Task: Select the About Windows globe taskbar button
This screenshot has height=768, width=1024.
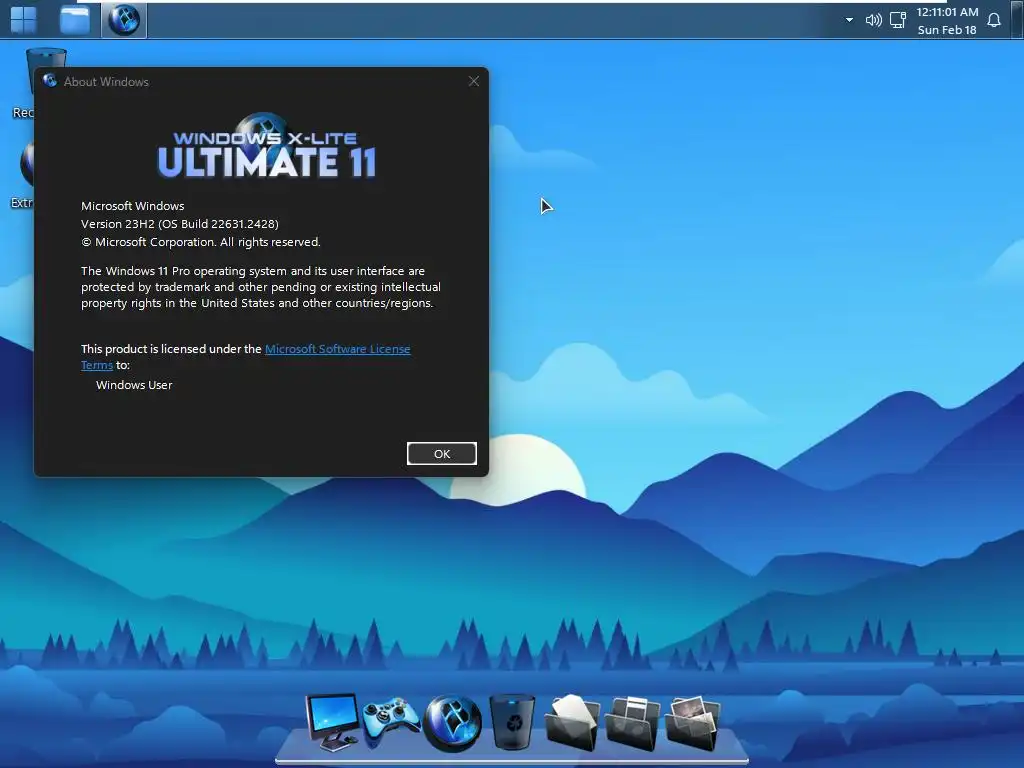Action: (124, 20)
